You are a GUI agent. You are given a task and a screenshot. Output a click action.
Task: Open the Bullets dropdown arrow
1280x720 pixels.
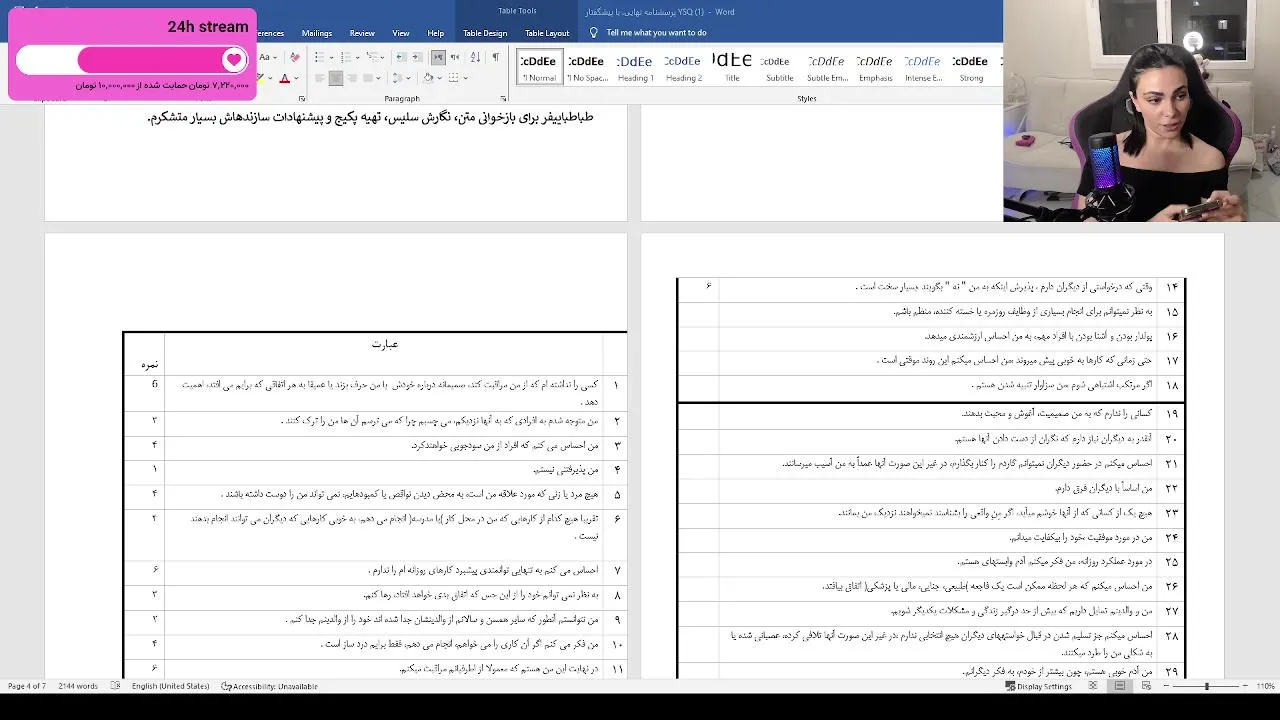pyautogui.click(x=331, y=58)
